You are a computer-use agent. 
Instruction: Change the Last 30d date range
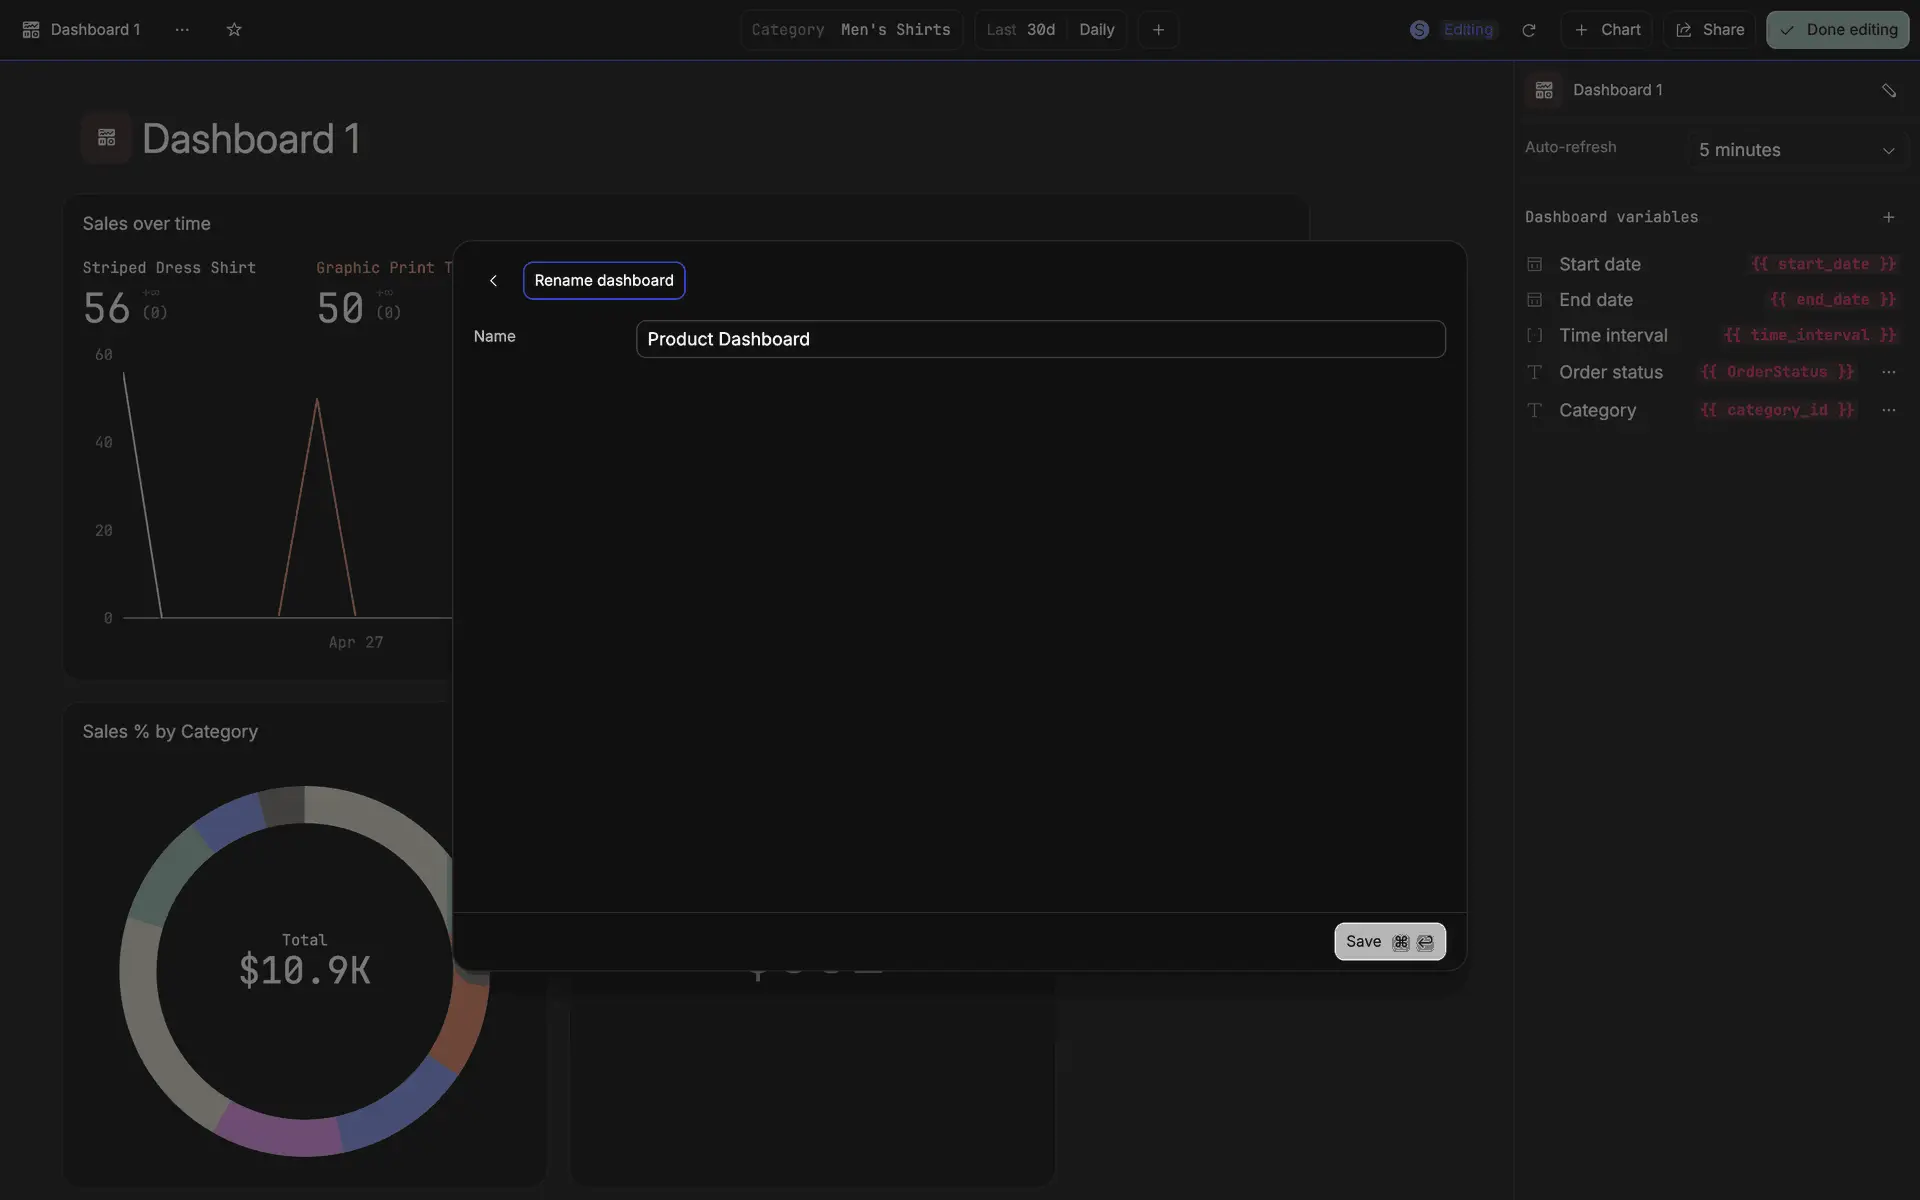(x=1020, y=30)
